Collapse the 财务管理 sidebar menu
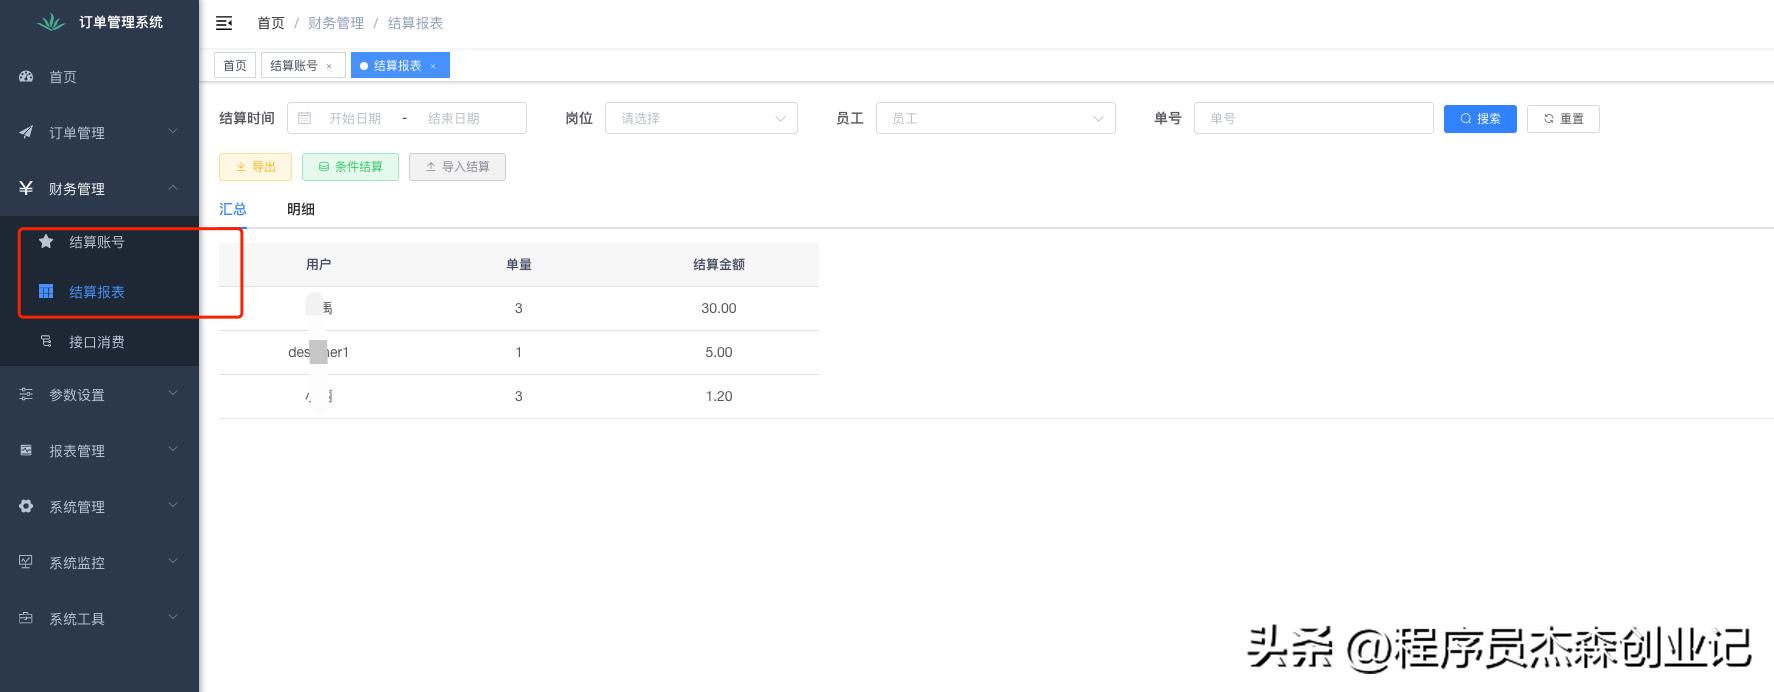The height and width of the screenshot is (692, 1774). [x=98, y=189]
